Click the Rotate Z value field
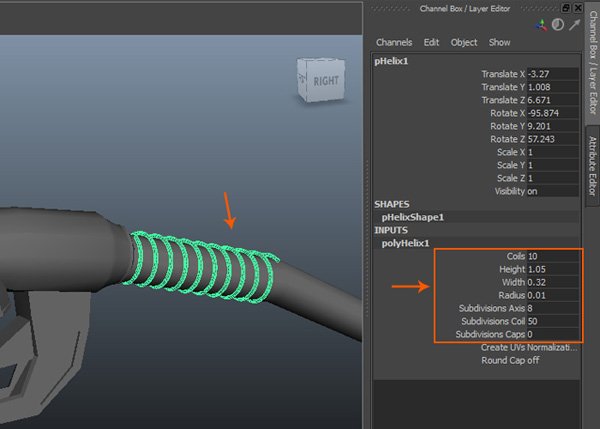The image size is (600, 429). coord(553,139)
